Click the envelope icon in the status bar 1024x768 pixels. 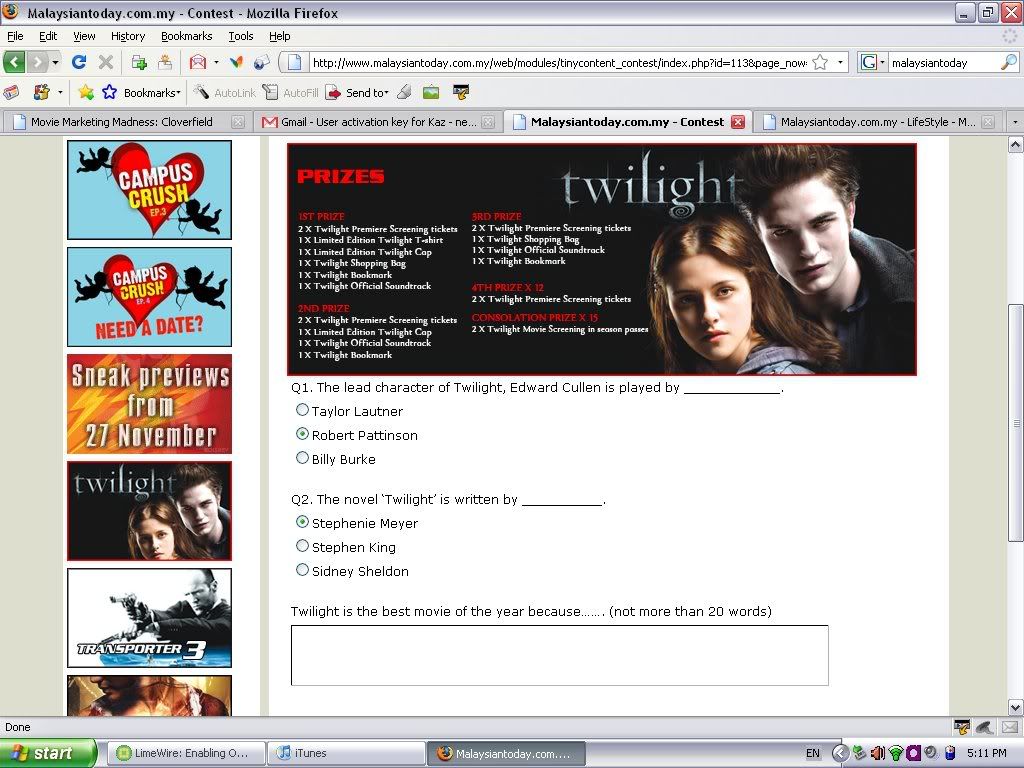coord(1010,727)
